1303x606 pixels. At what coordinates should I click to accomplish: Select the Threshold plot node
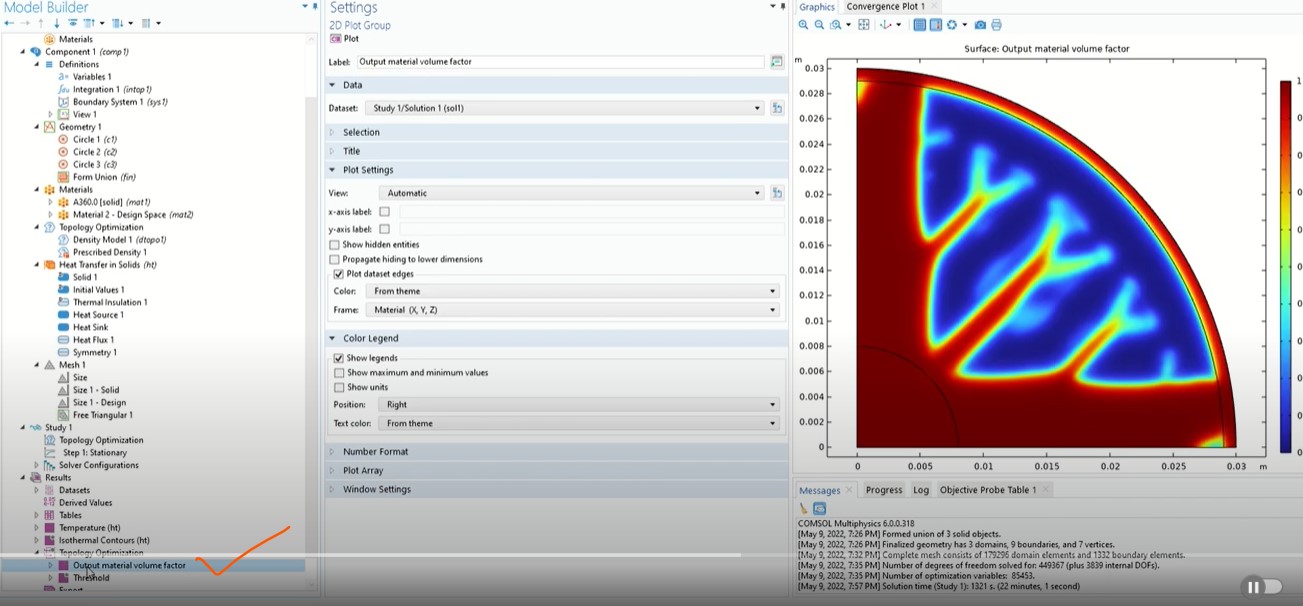click(x=91, y=578)
